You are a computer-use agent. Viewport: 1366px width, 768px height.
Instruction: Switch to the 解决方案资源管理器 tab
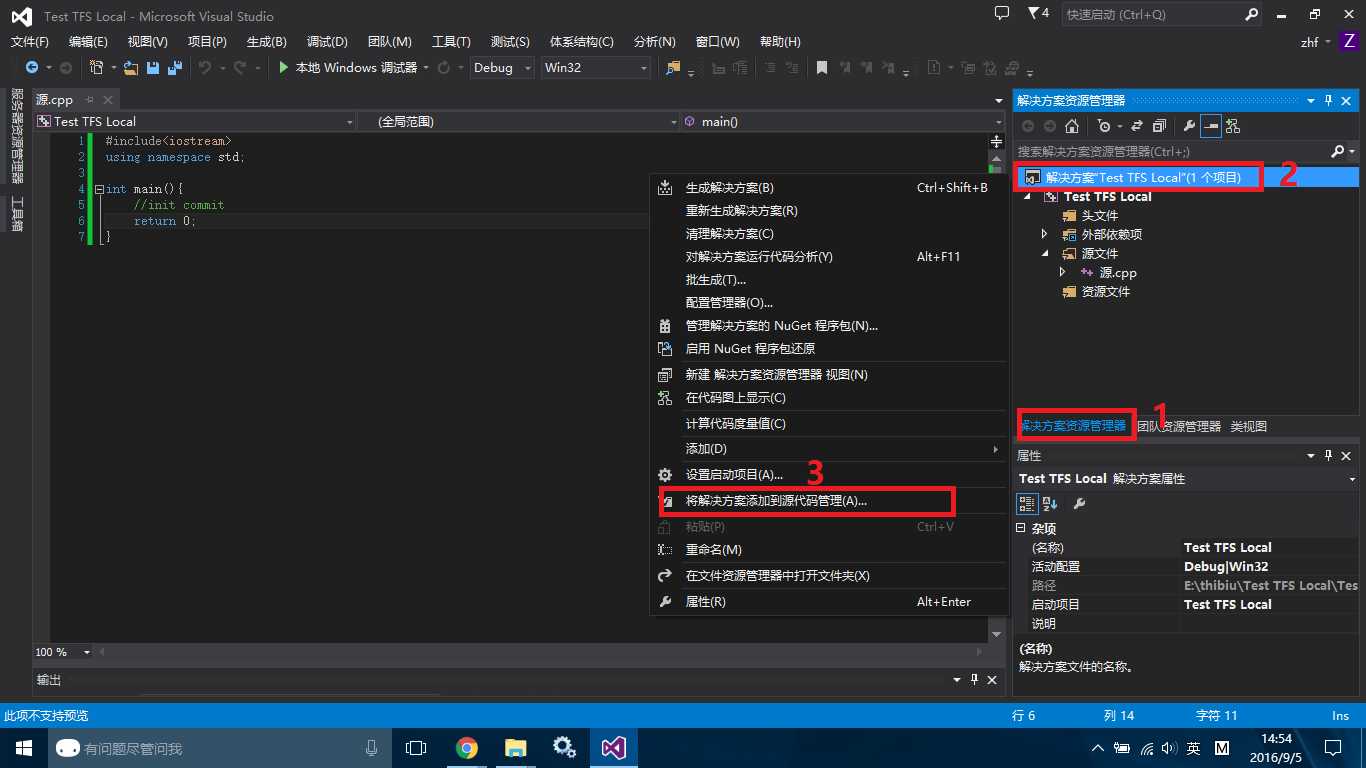tap(1073, 426)
